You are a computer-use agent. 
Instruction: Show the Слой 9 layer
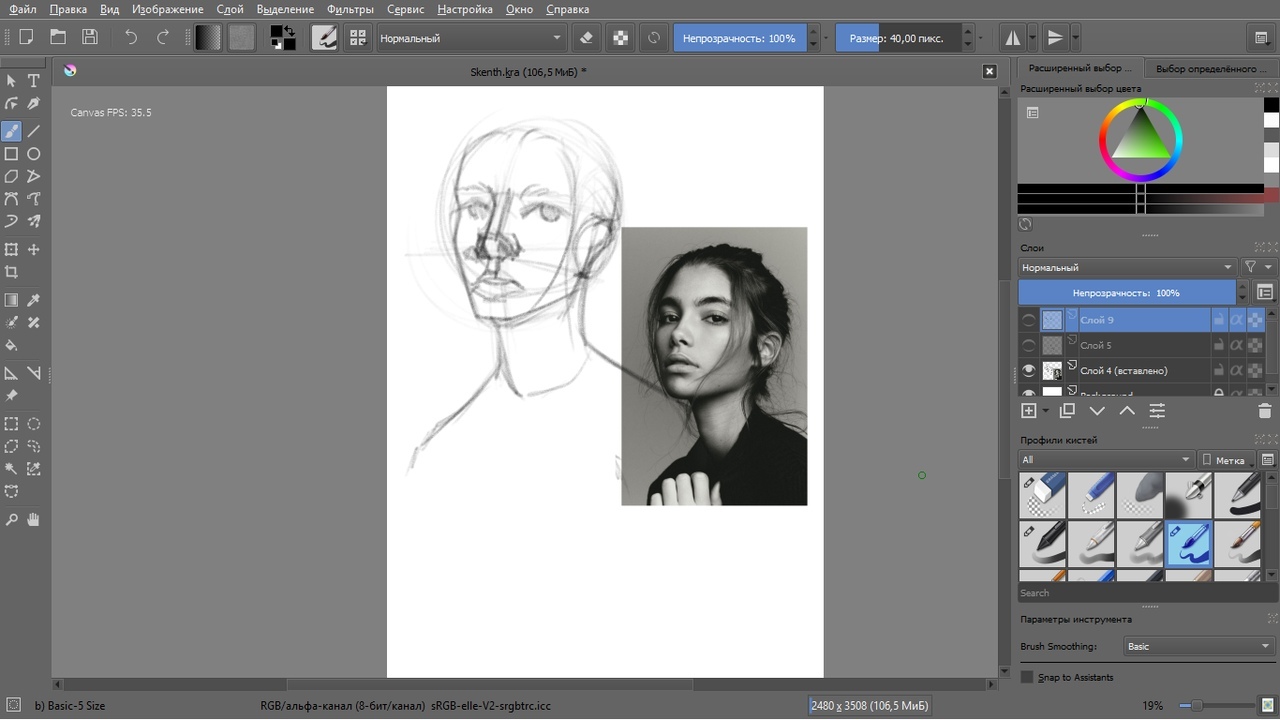pos(1029,320)
